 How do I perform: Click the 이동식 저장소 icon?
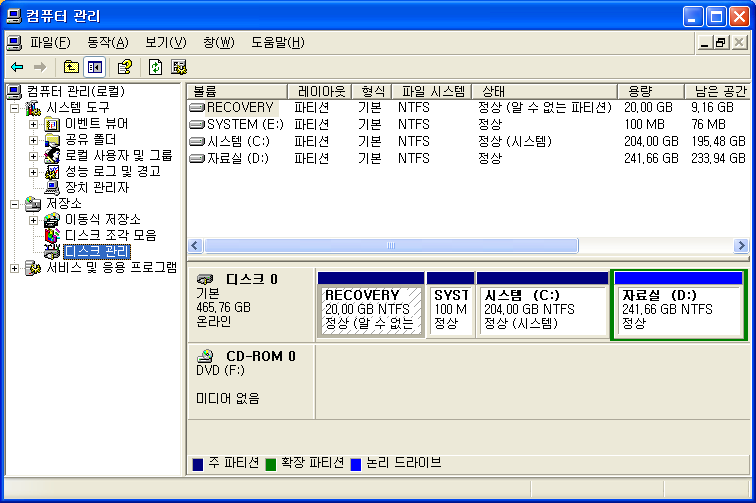52,220
